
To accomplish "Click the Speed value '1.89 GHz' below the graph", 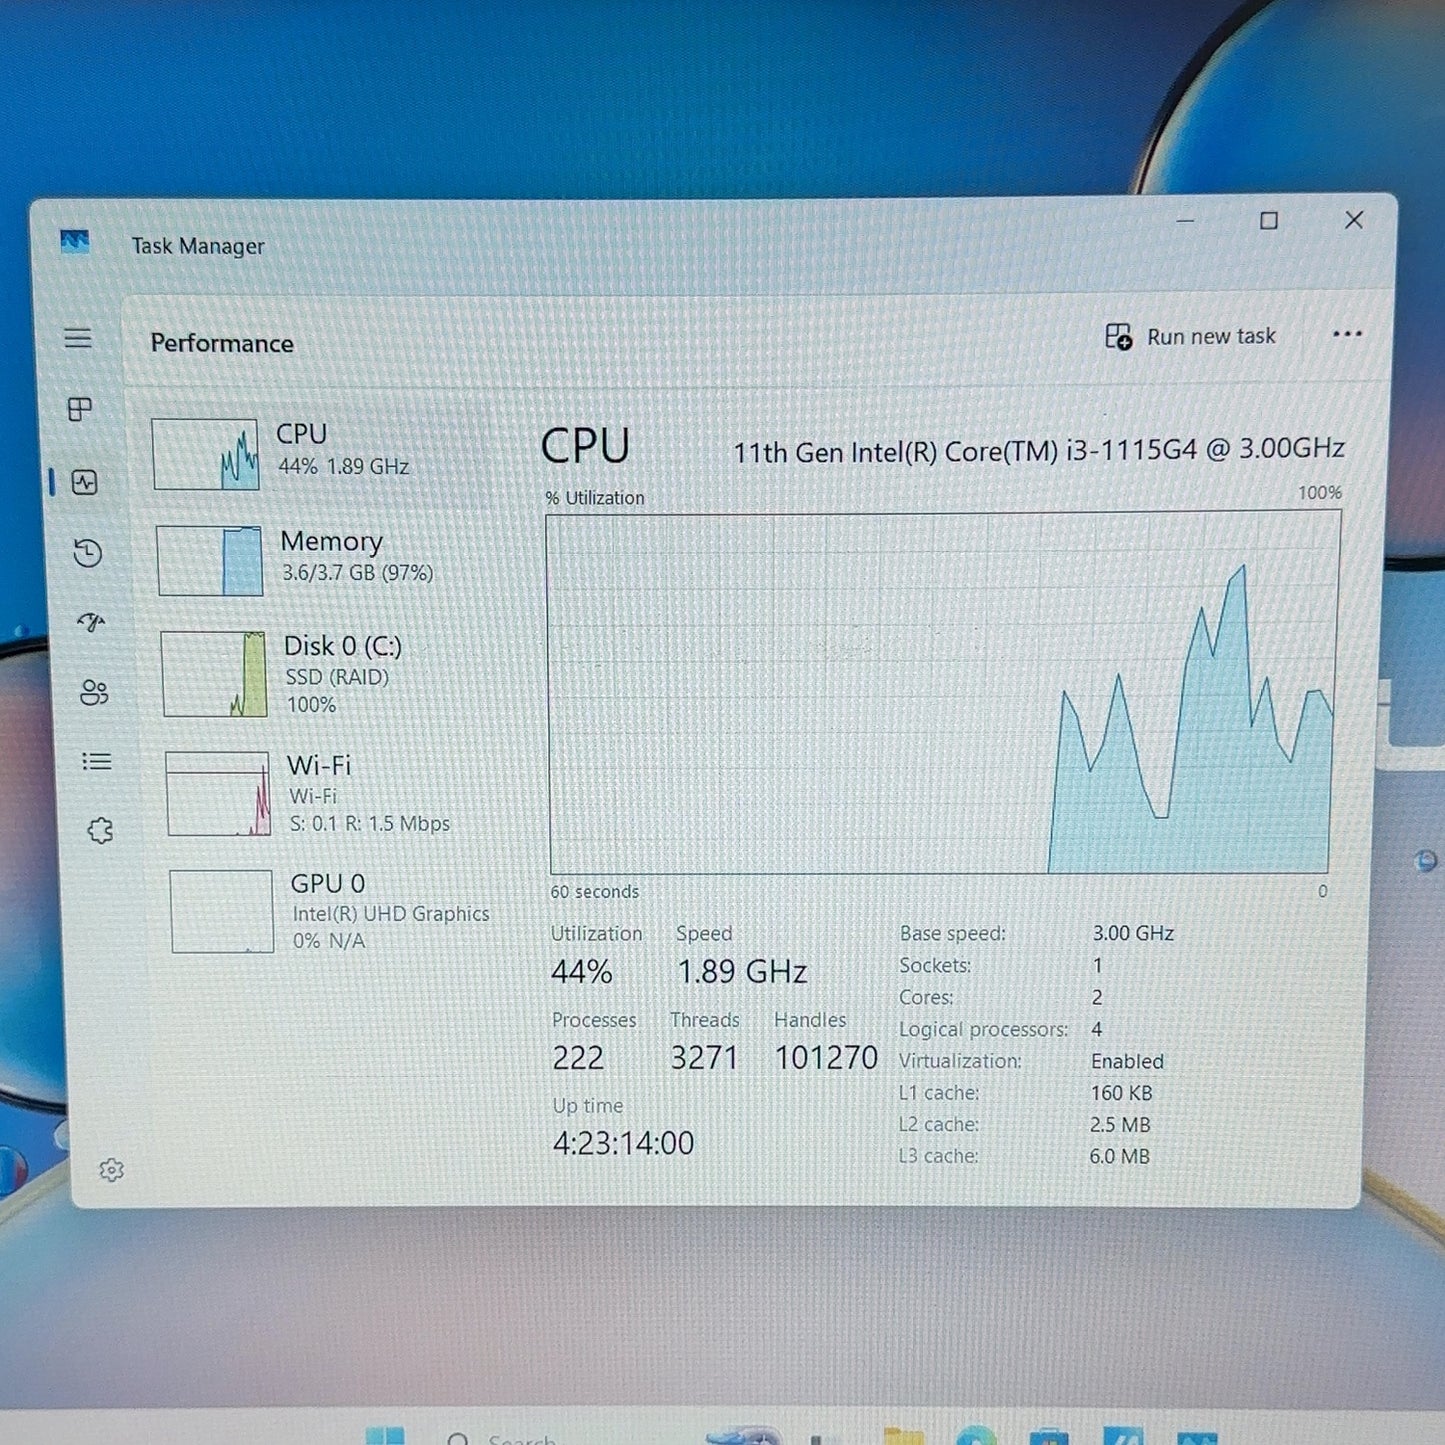I will 742,972.
